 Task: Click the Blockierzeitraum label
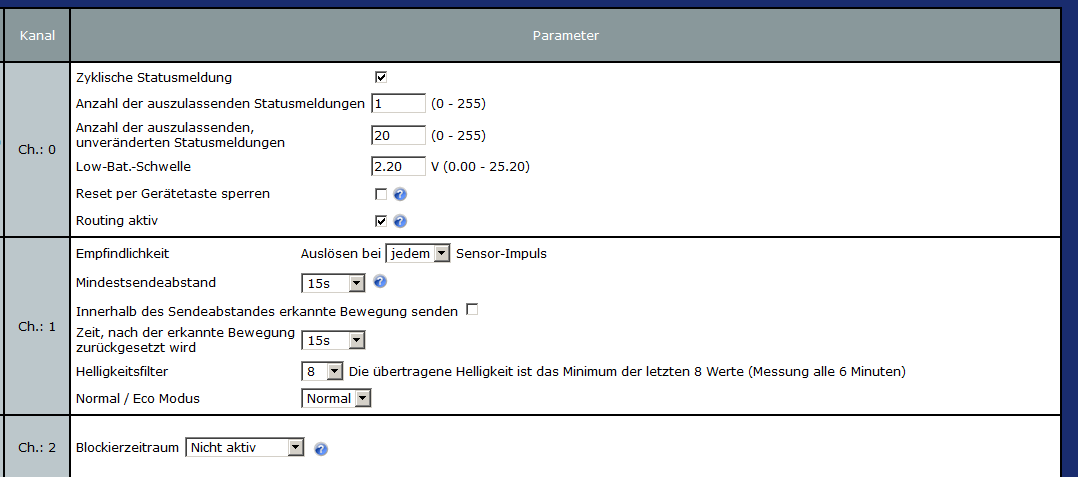[x=128, y=447]
